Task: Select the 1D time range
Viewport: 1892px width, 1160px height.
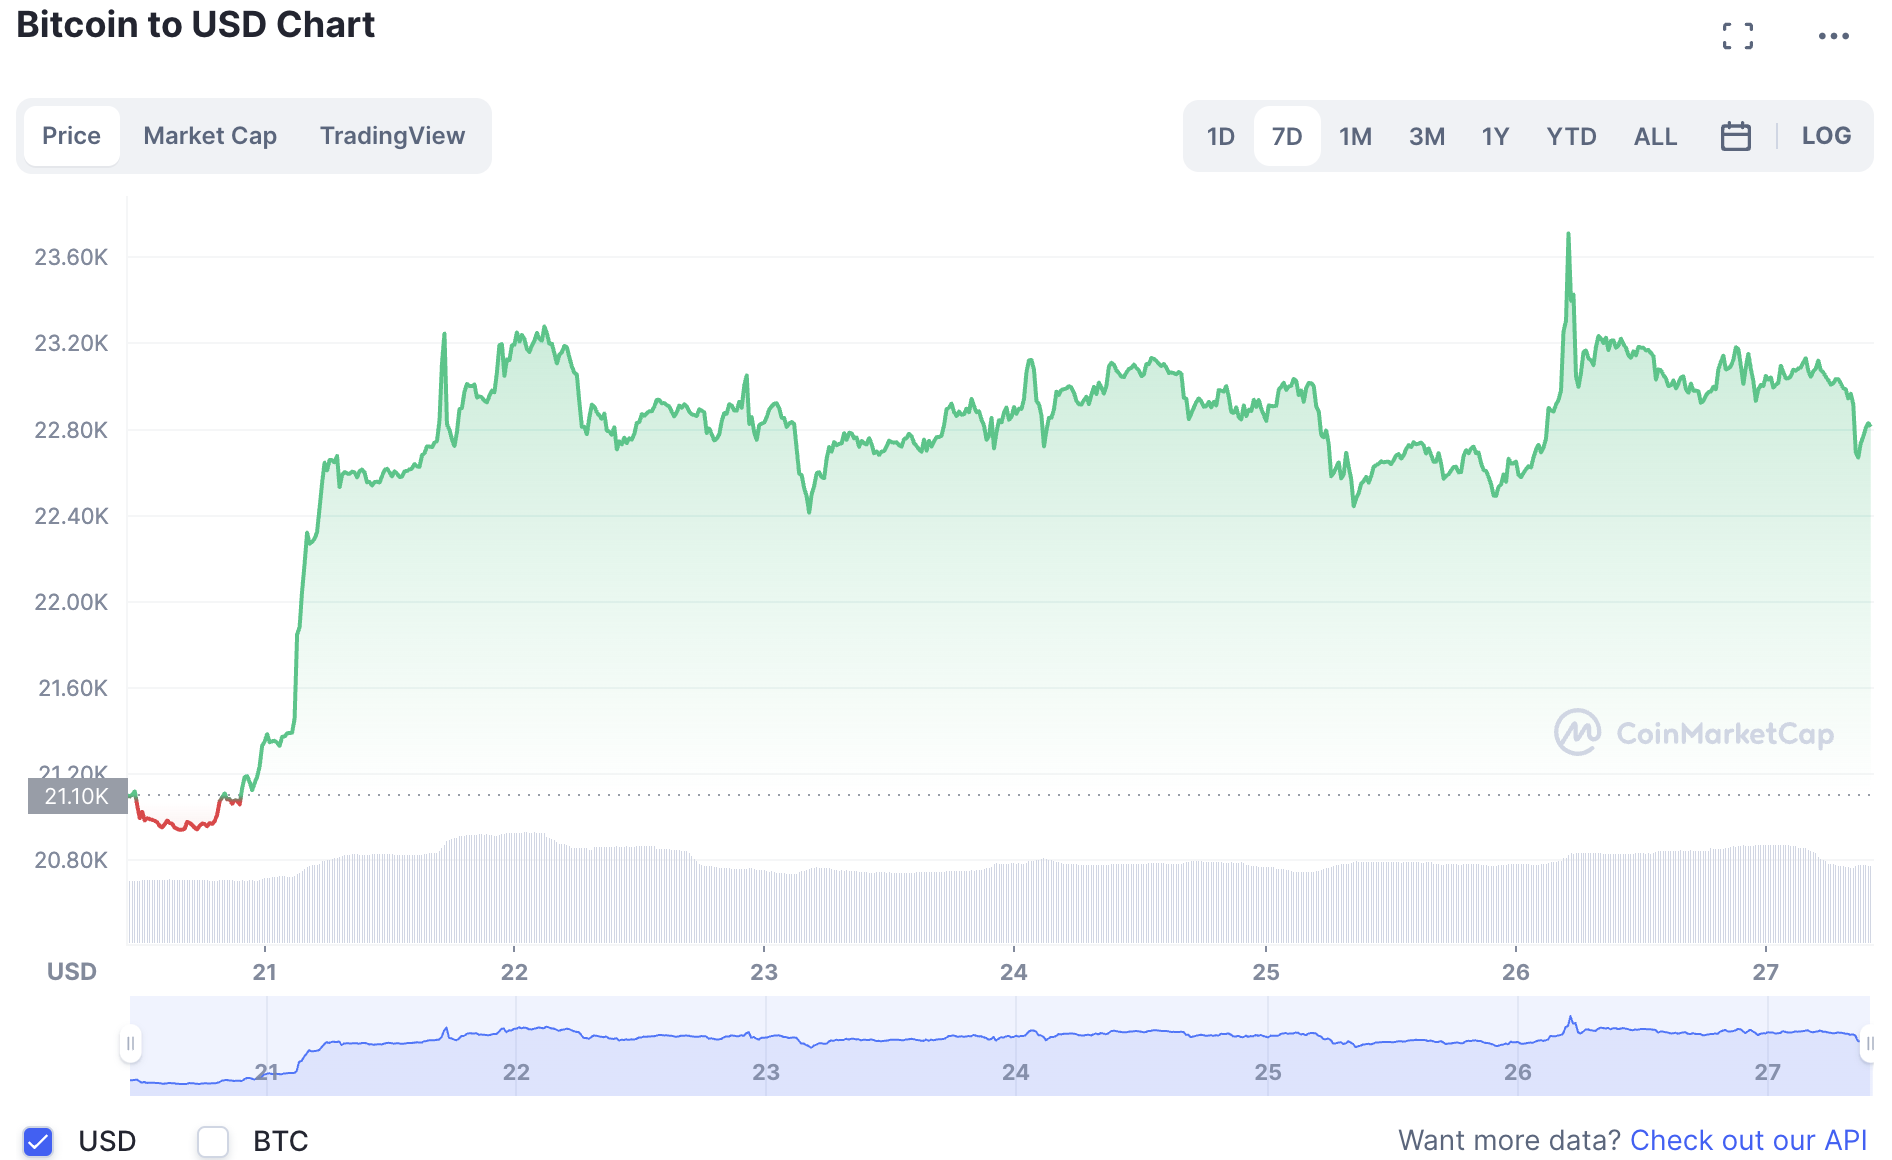Action: pos(1220,136)
